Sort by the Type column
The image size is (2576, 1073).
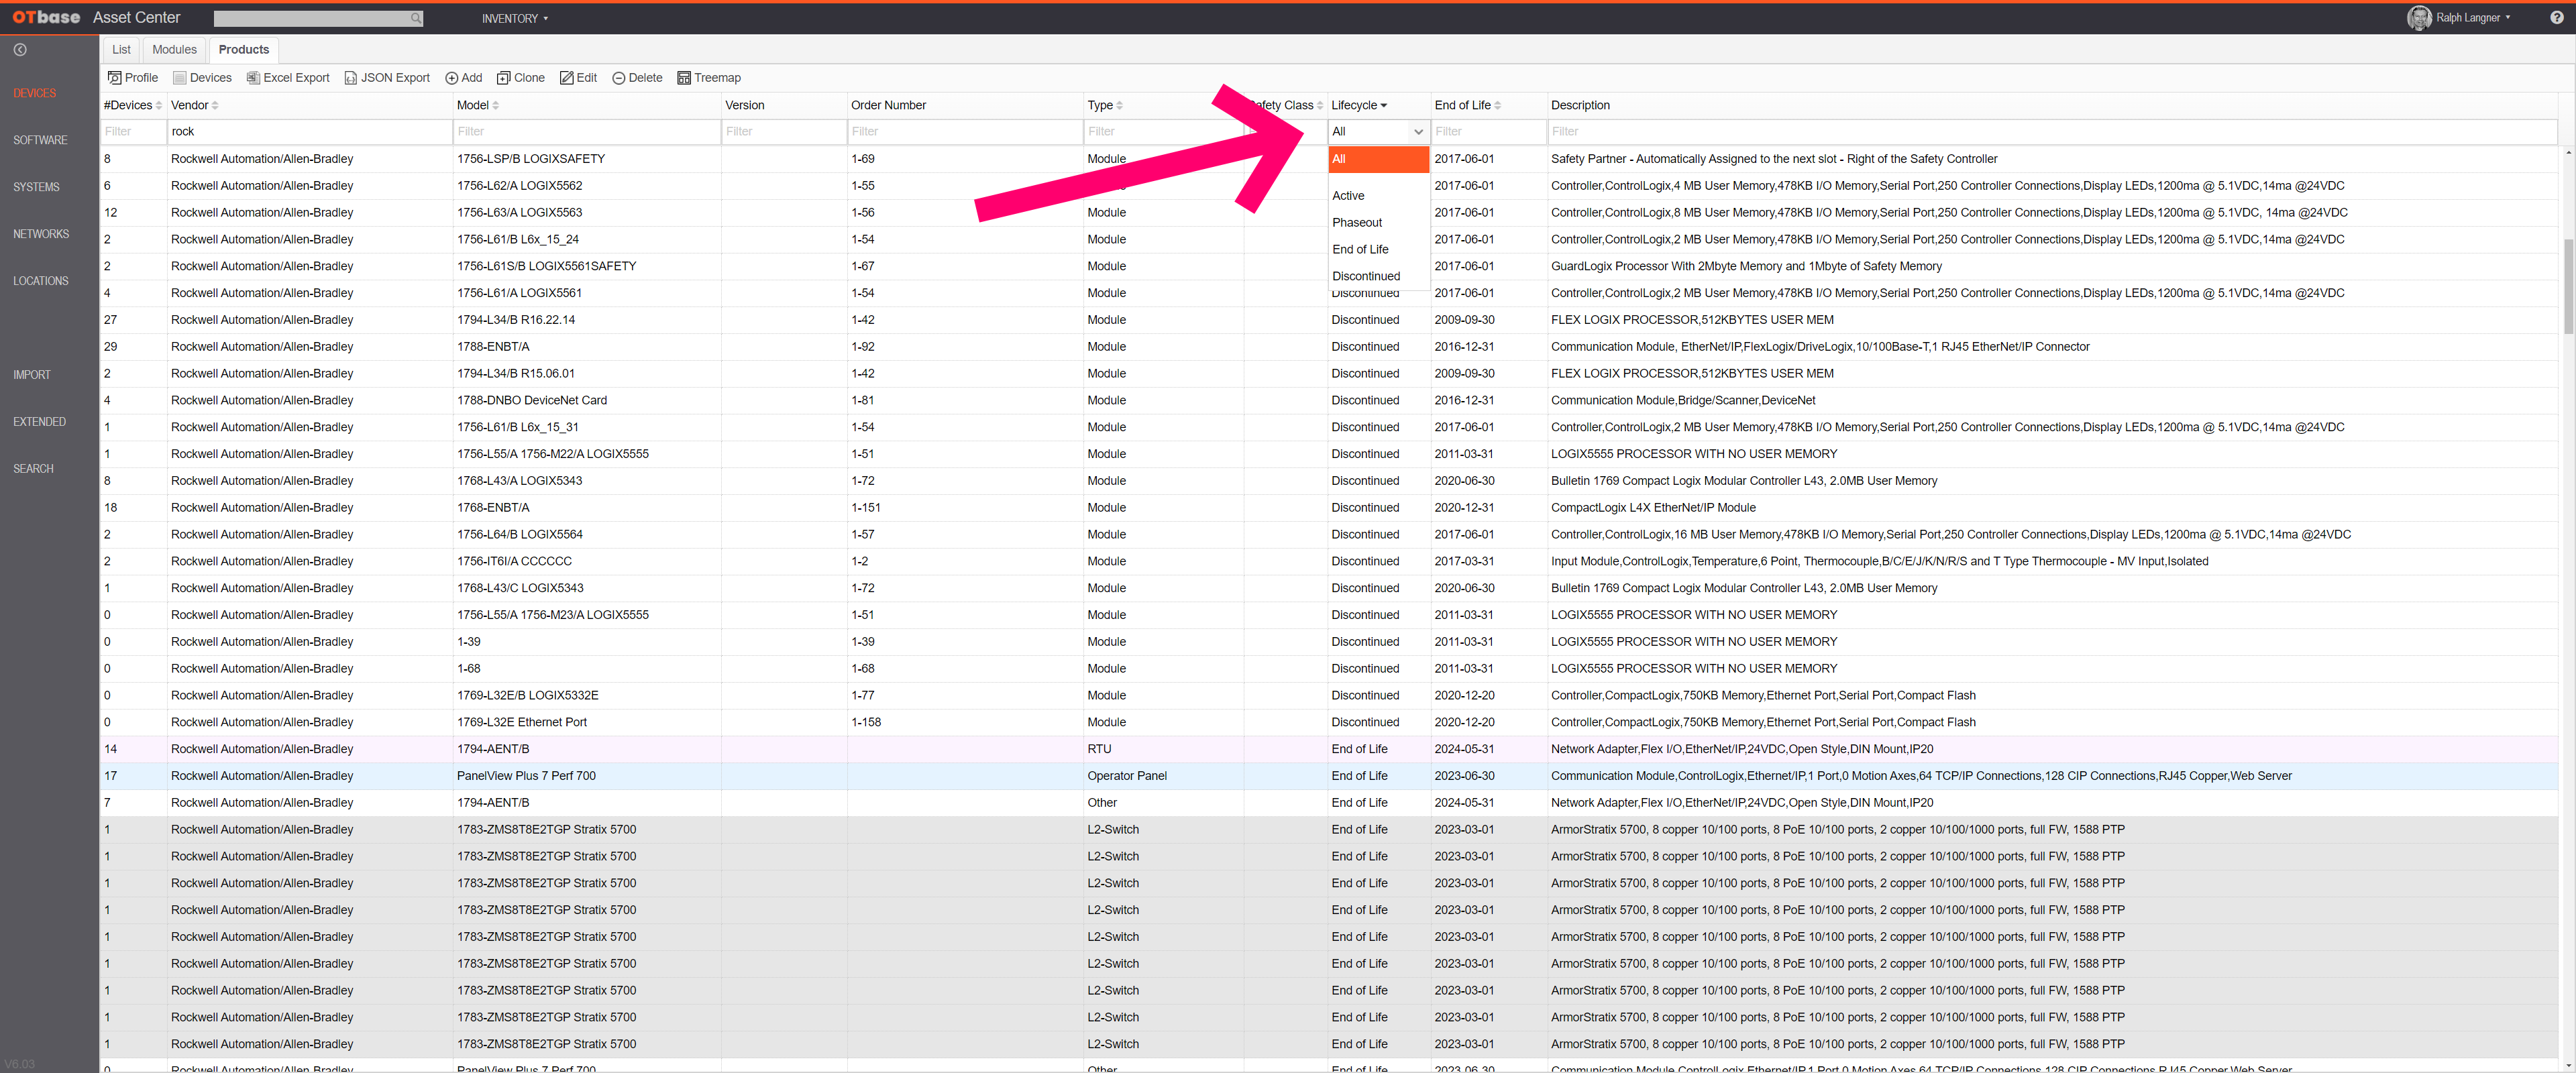(1104, 105)
